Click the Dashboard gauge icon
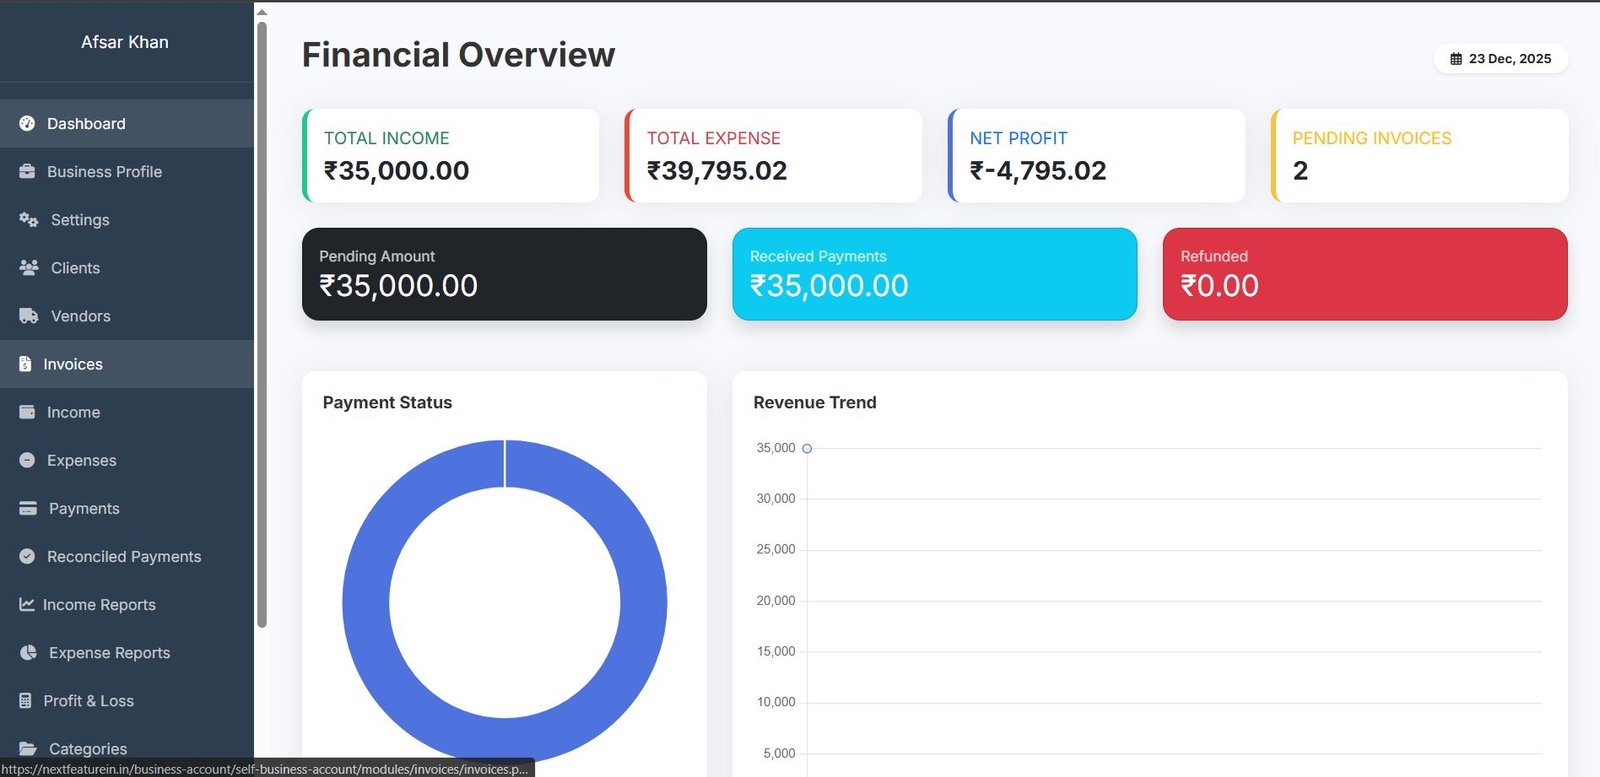 click(27, 123)
